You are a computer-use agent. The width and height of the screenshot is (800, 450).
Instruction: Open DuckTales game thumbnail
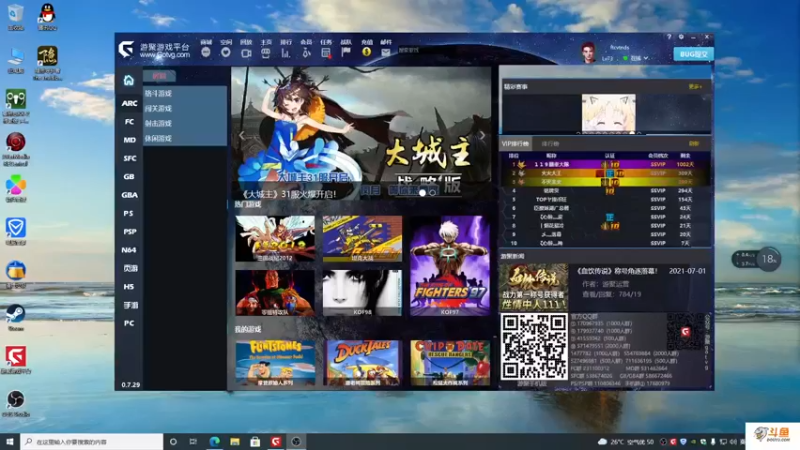click(x=362, y=363)
